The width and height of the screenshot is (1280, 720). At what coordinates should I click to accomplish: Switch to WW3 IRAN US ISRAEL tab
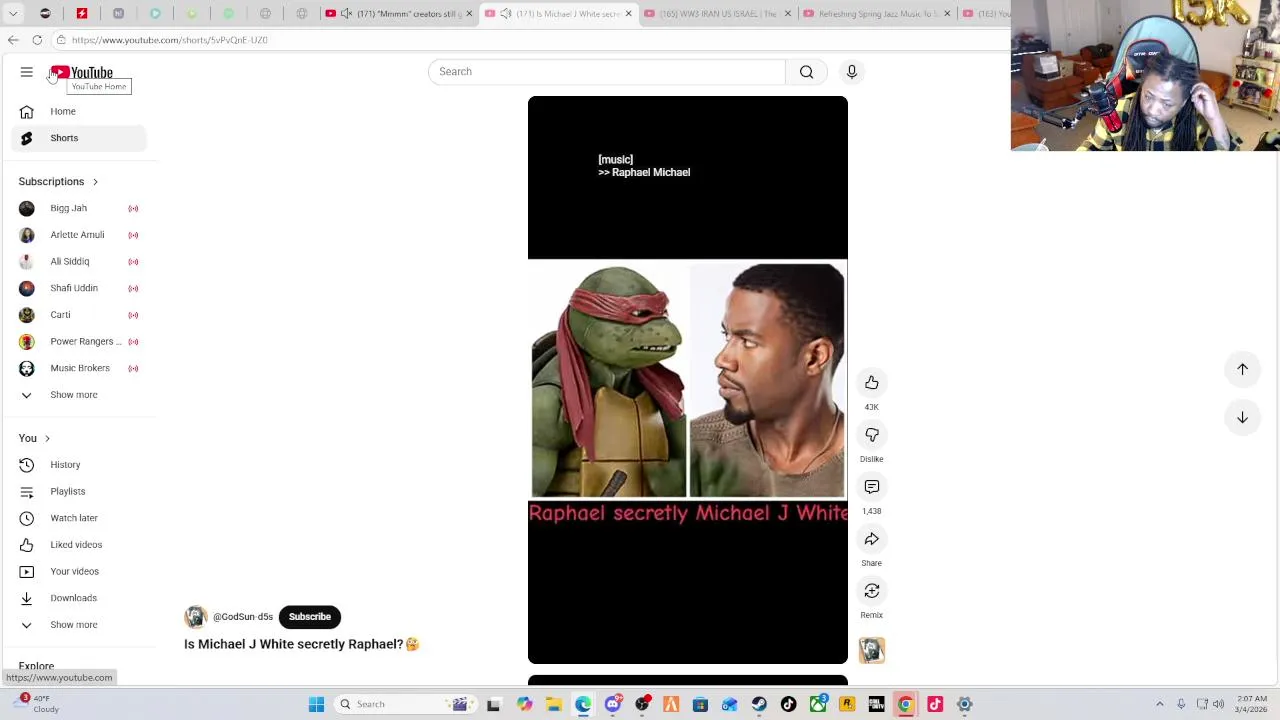click(x=717, y=14)
